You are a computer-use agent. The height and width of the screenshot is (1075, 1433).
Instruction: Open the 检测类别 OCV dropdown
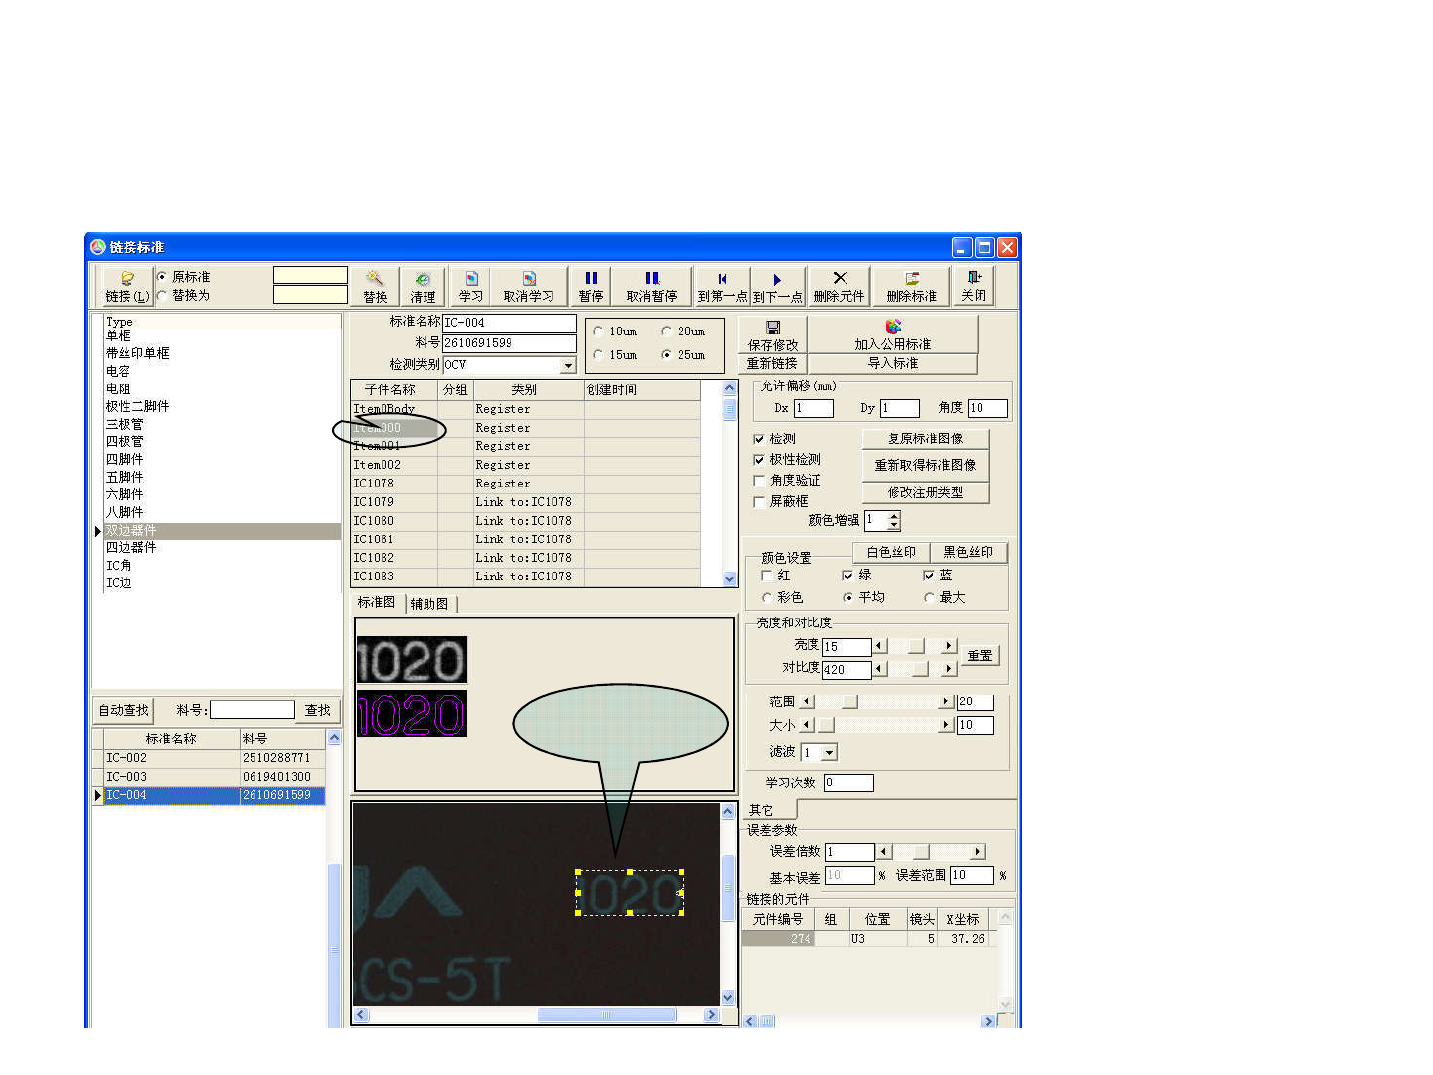[x=568, y=366]
